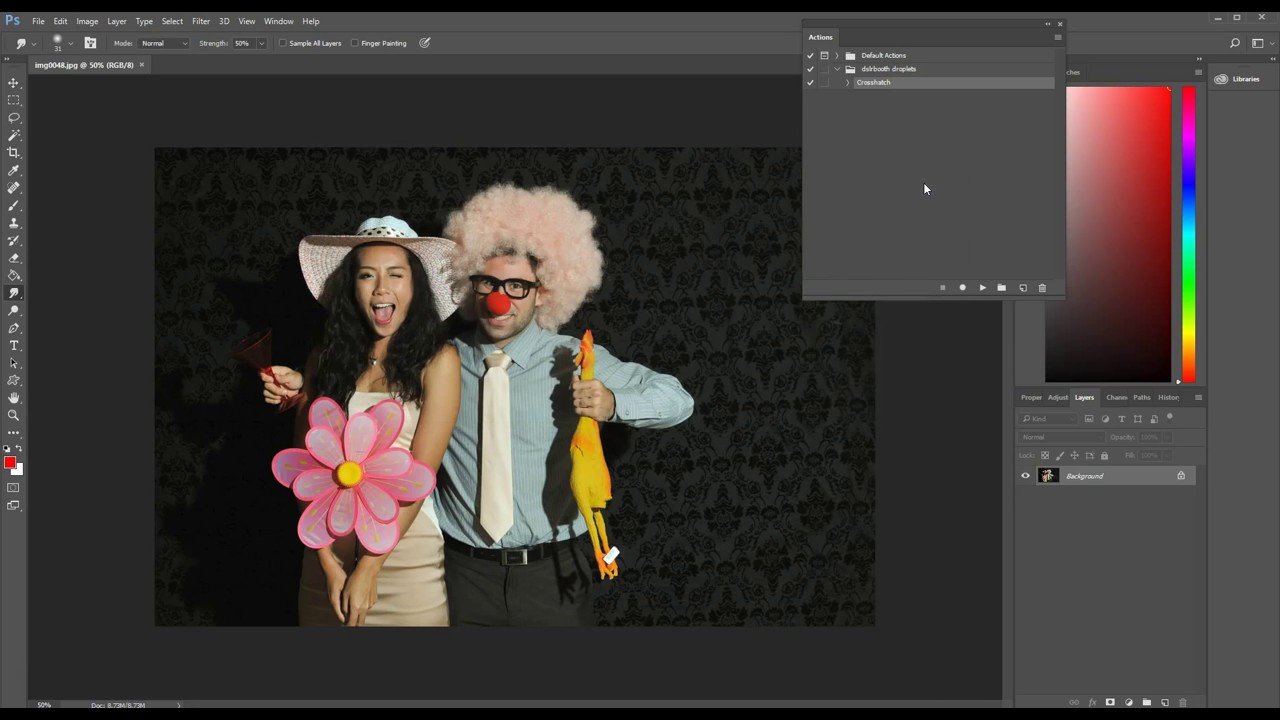Stop action playback or recording
This screenshot has height=720, width=1280.
[x=942, y=288]
